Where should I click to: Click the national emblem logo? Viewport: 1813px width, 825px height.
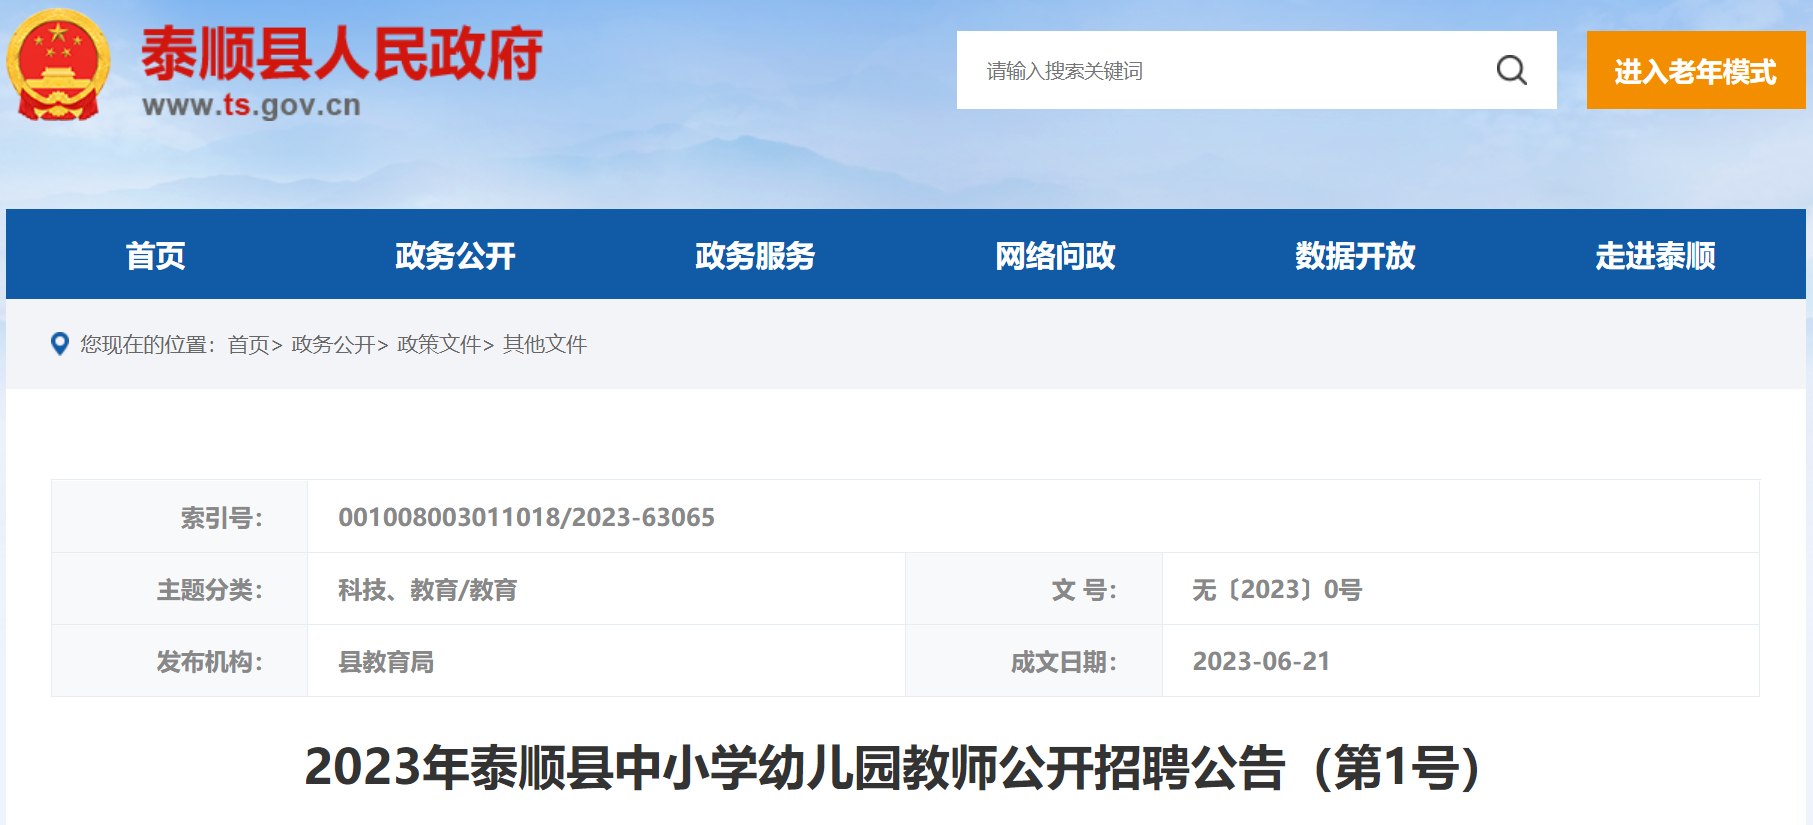tap(58, 65)
